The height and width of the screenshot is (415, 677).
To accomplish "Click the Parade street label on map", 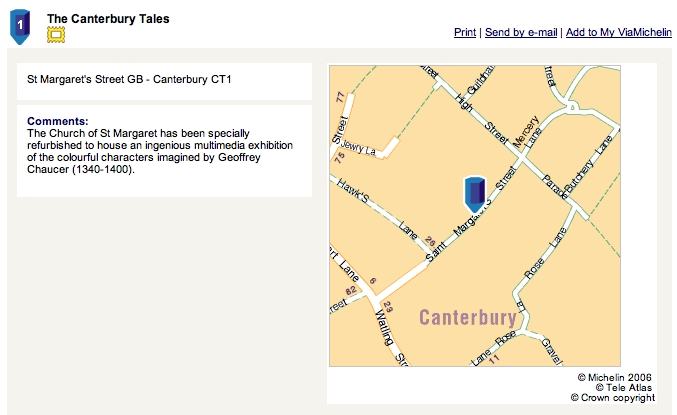I will (555, 187).
